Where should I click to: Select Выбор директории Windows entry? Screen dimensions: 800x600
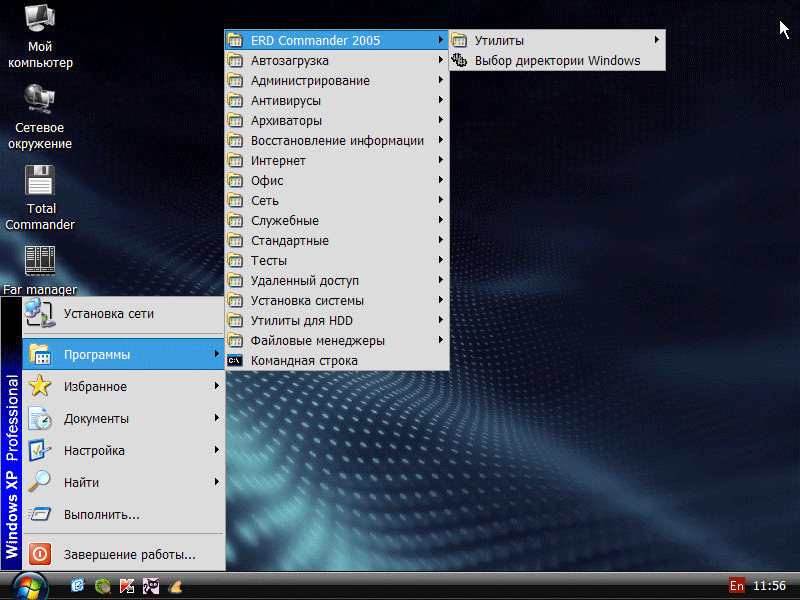pyautogui.click(x=557, y=61)
